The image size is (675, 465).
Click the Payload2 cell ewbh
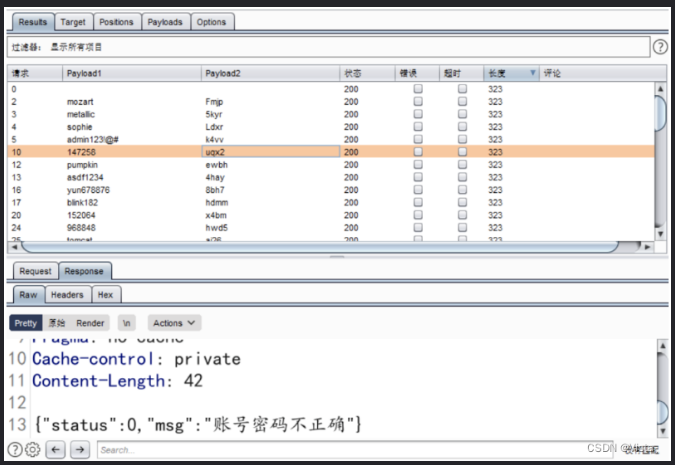(x=270, y=164)
